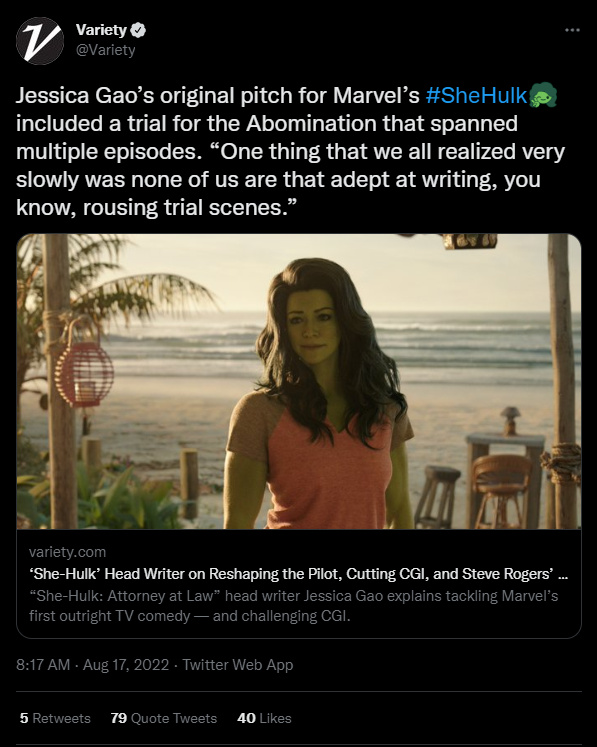Click the number 79 before Quote Tweets

click(119, 718)
